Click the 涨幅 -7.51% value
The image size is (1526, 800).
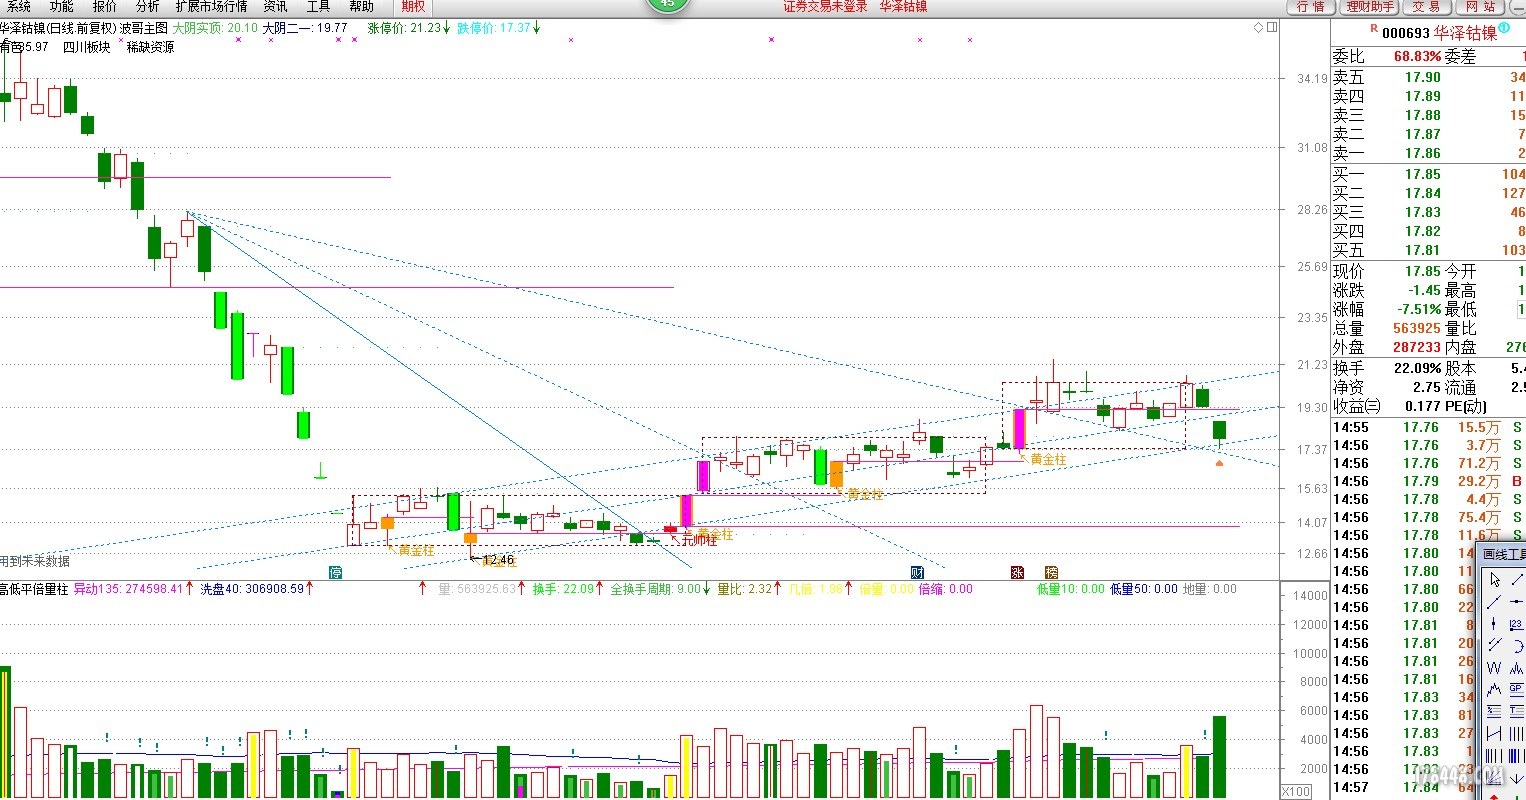1417,309
